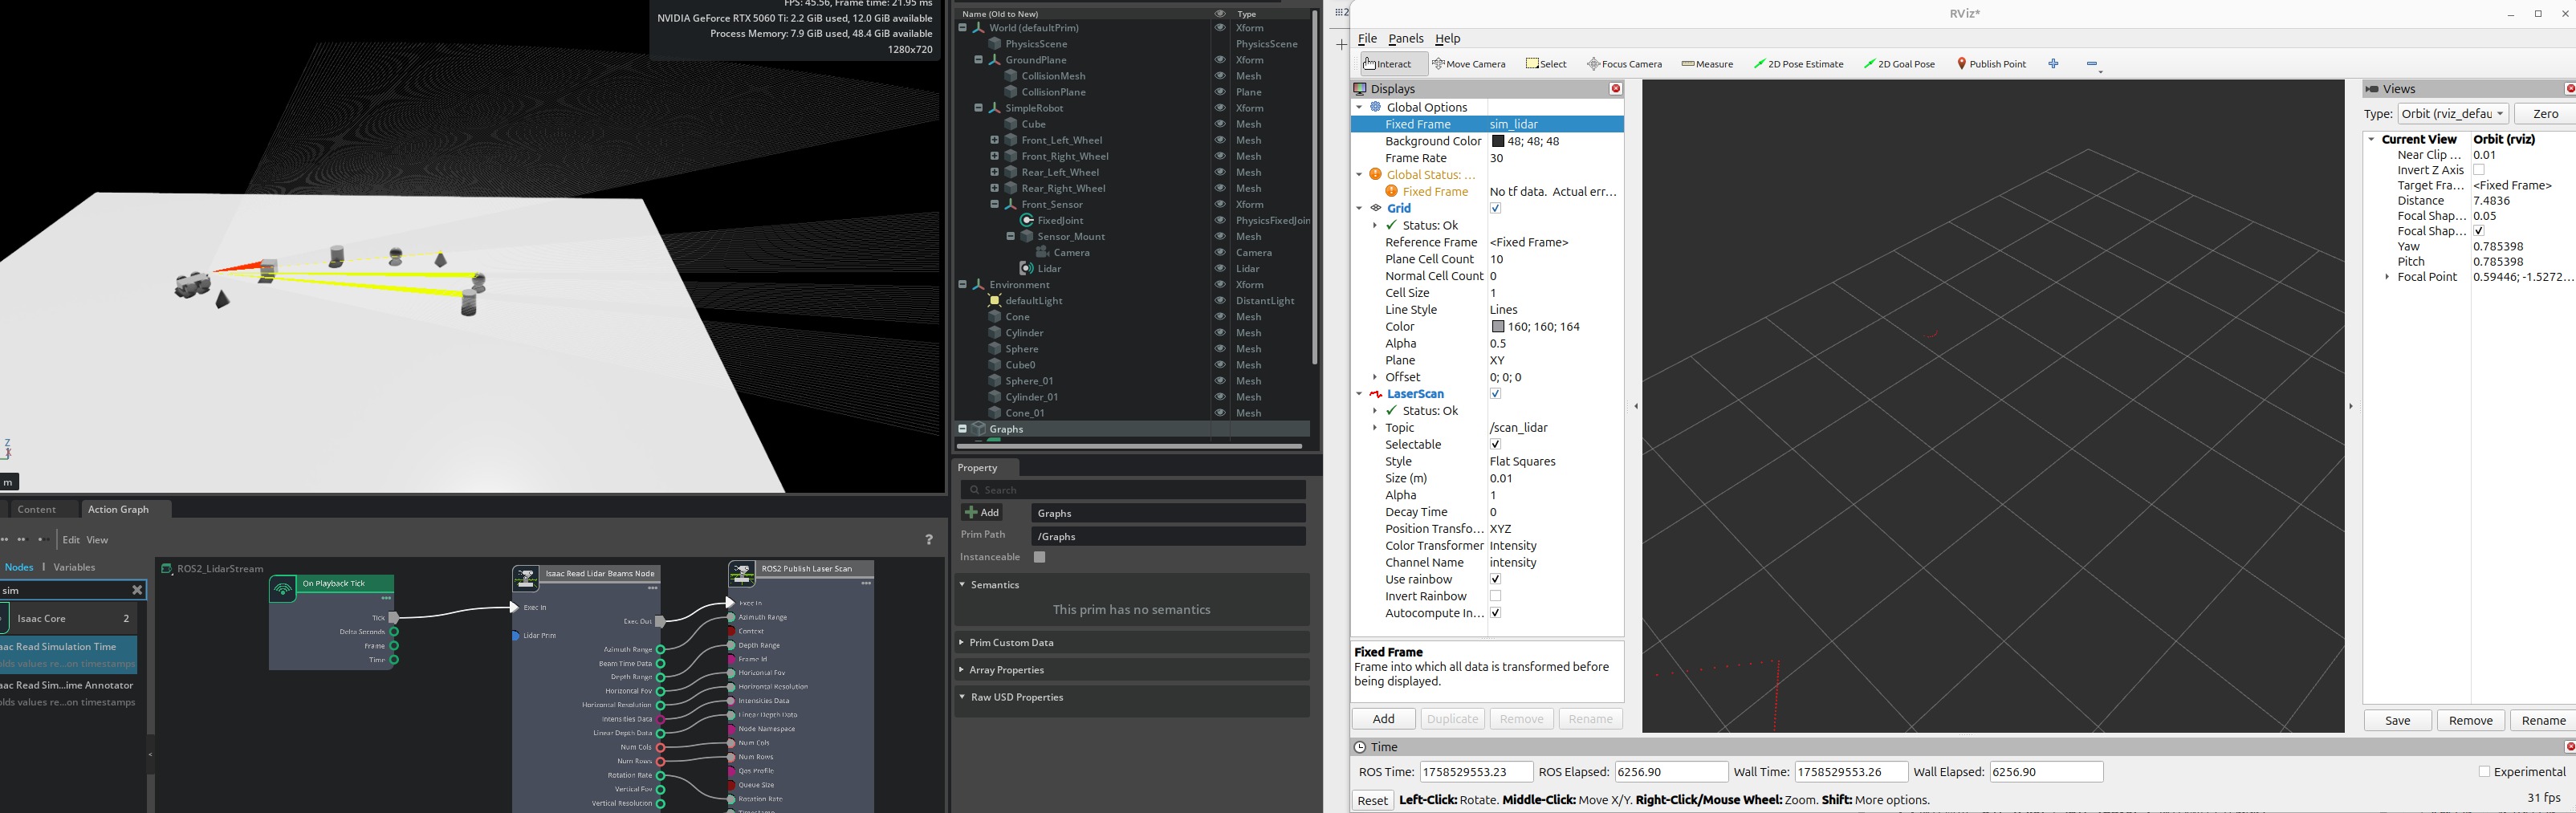Enable the Invert Rainbow checkbox
The height and width of the screenshot is (813, 2576).
[1496, 596]
